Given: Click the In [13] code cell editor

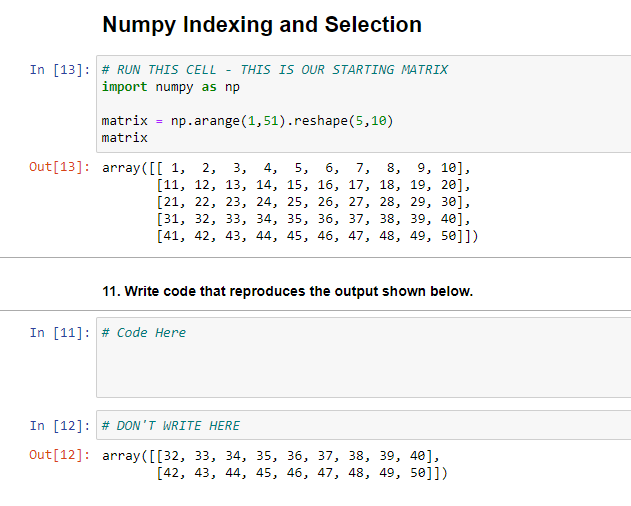Looking at the screenshot, I should click(x=364, y=104).
